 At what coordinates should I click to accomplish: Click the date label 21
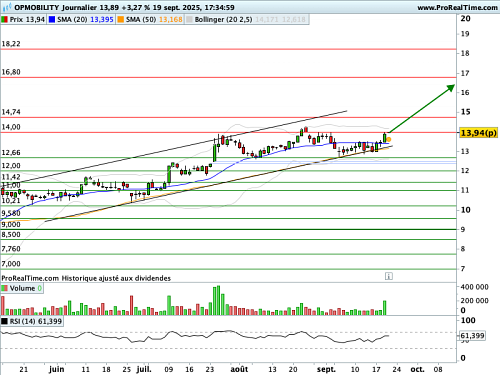coord(24,369)
